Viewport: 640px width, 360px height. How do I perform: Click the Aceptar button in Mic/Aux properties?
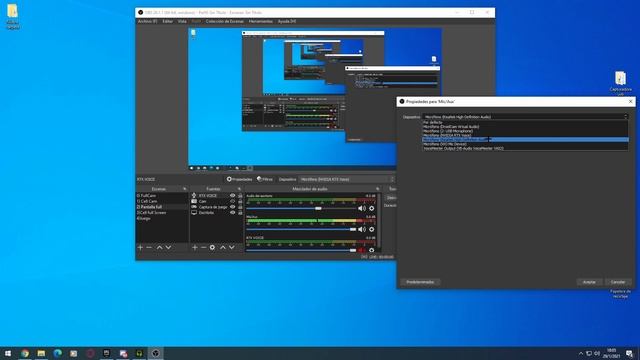(589, 282)
